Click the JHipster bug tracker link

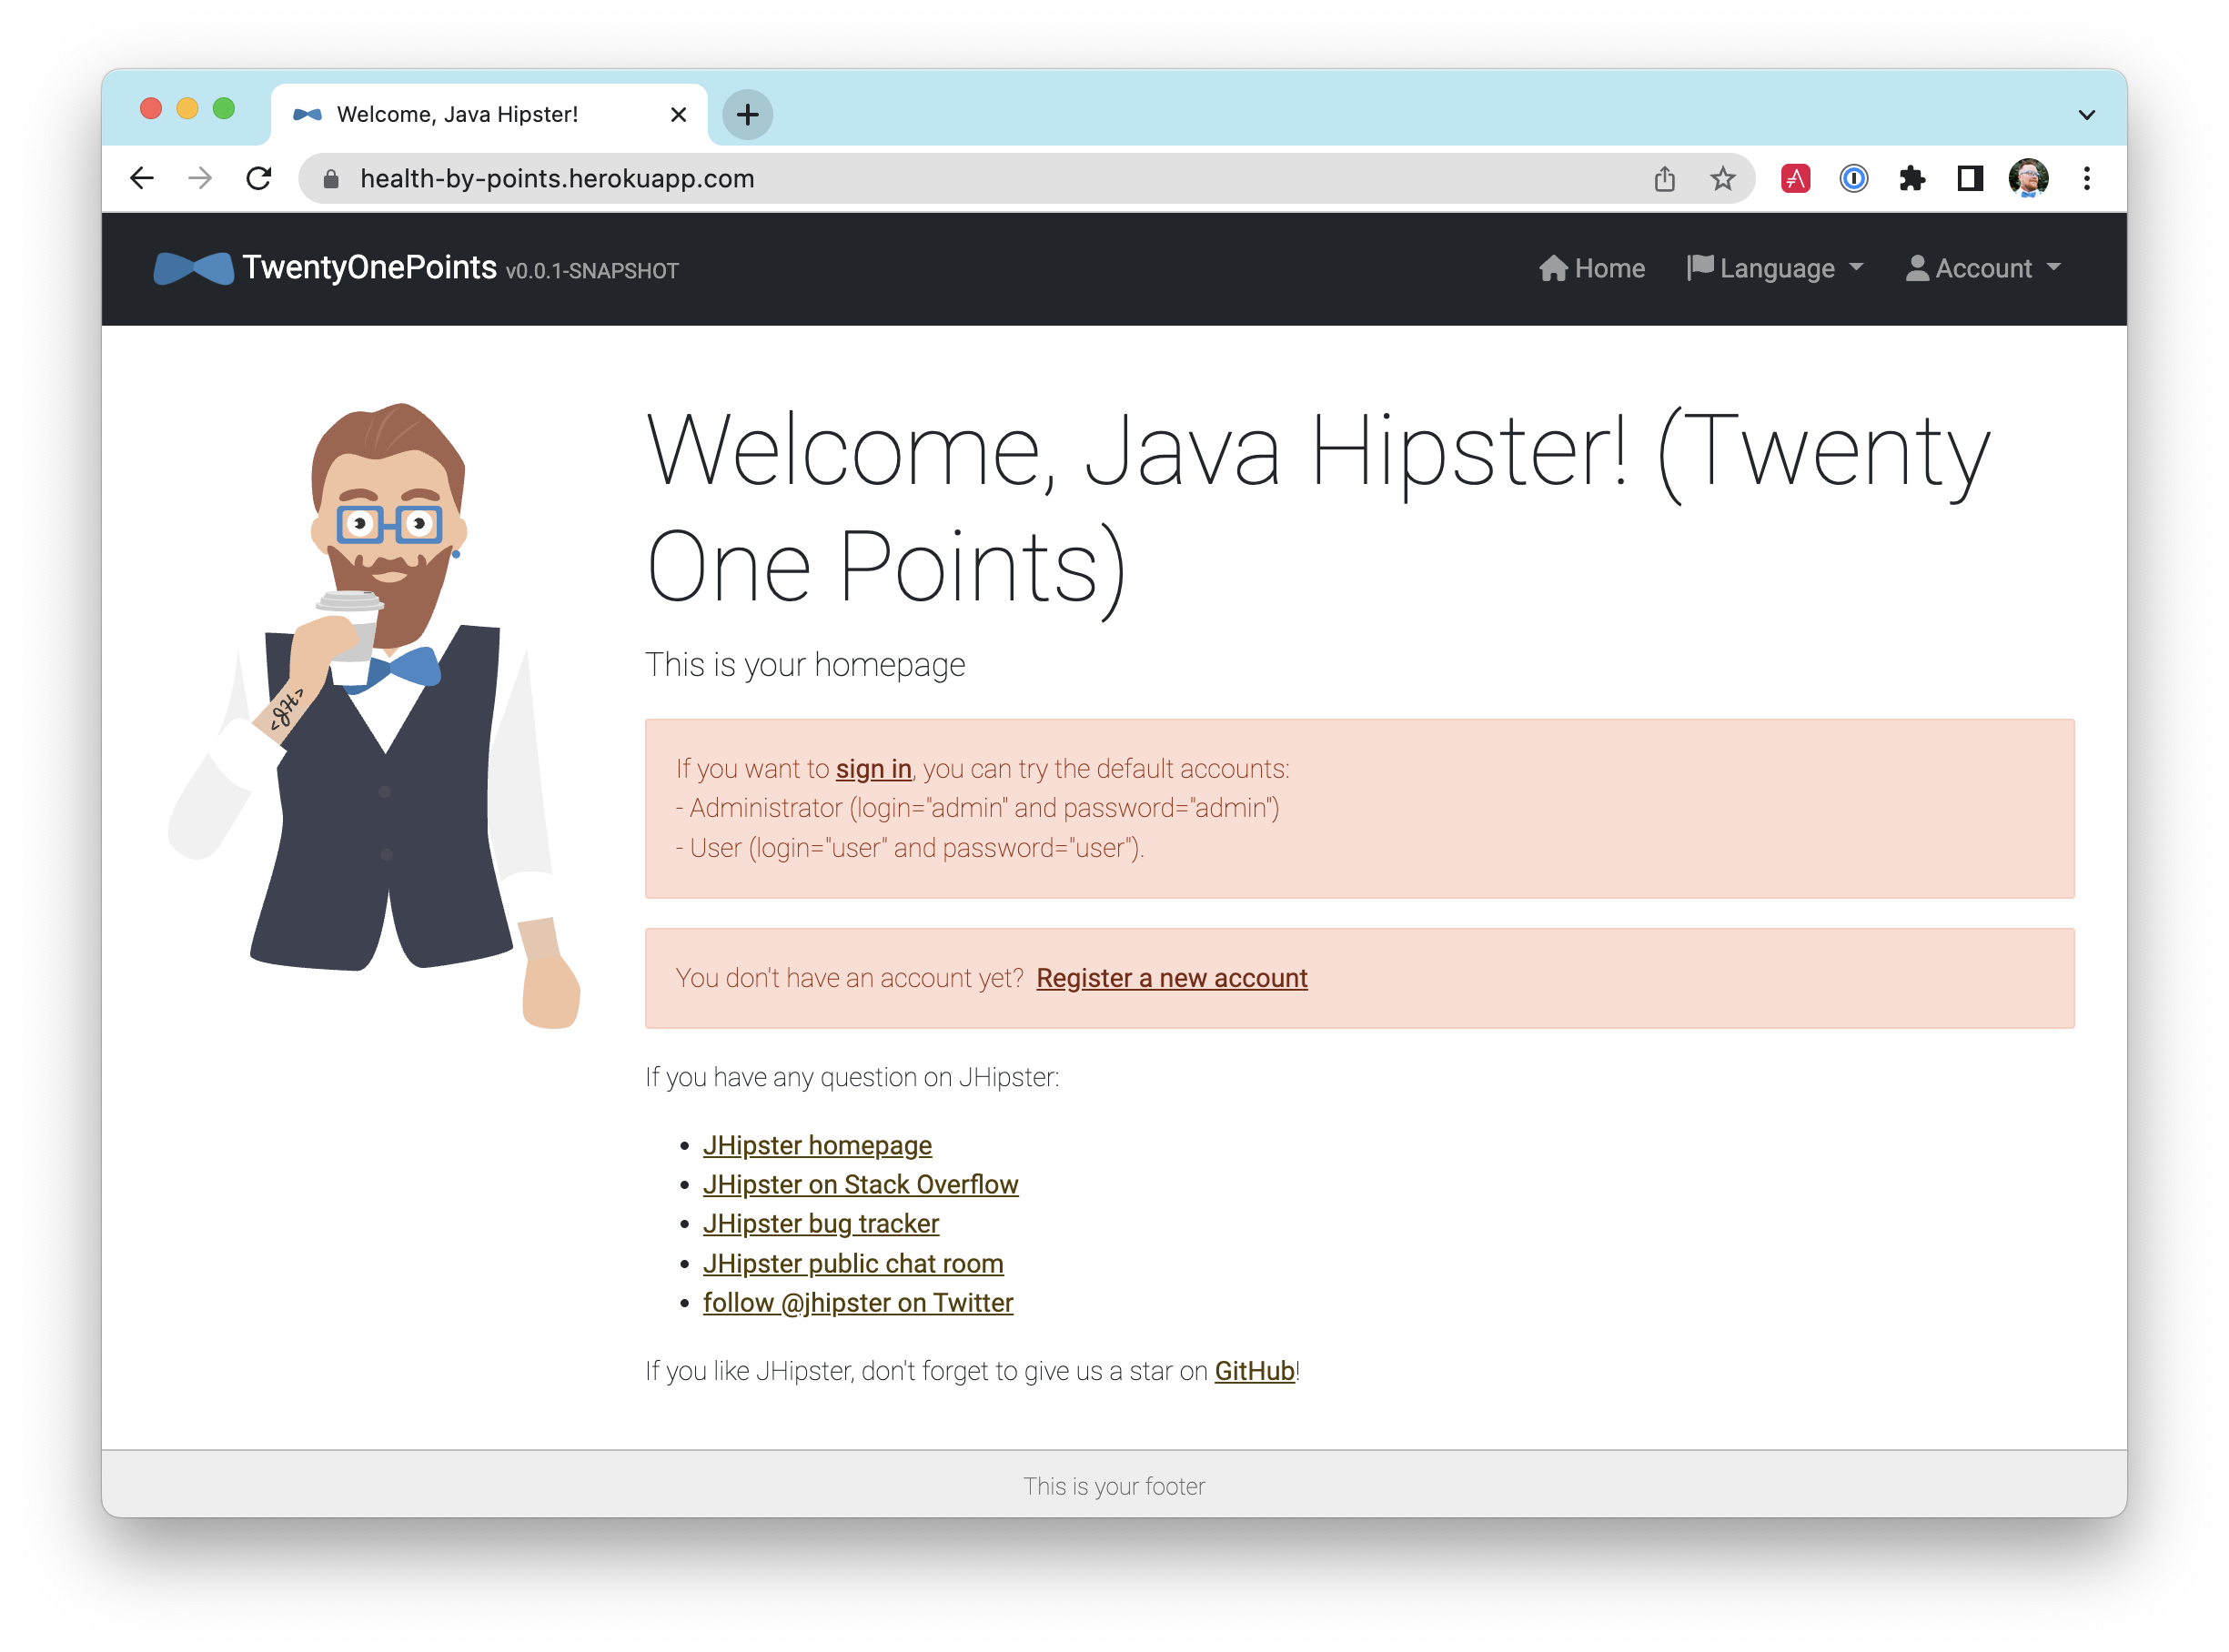click(821, 1224)
